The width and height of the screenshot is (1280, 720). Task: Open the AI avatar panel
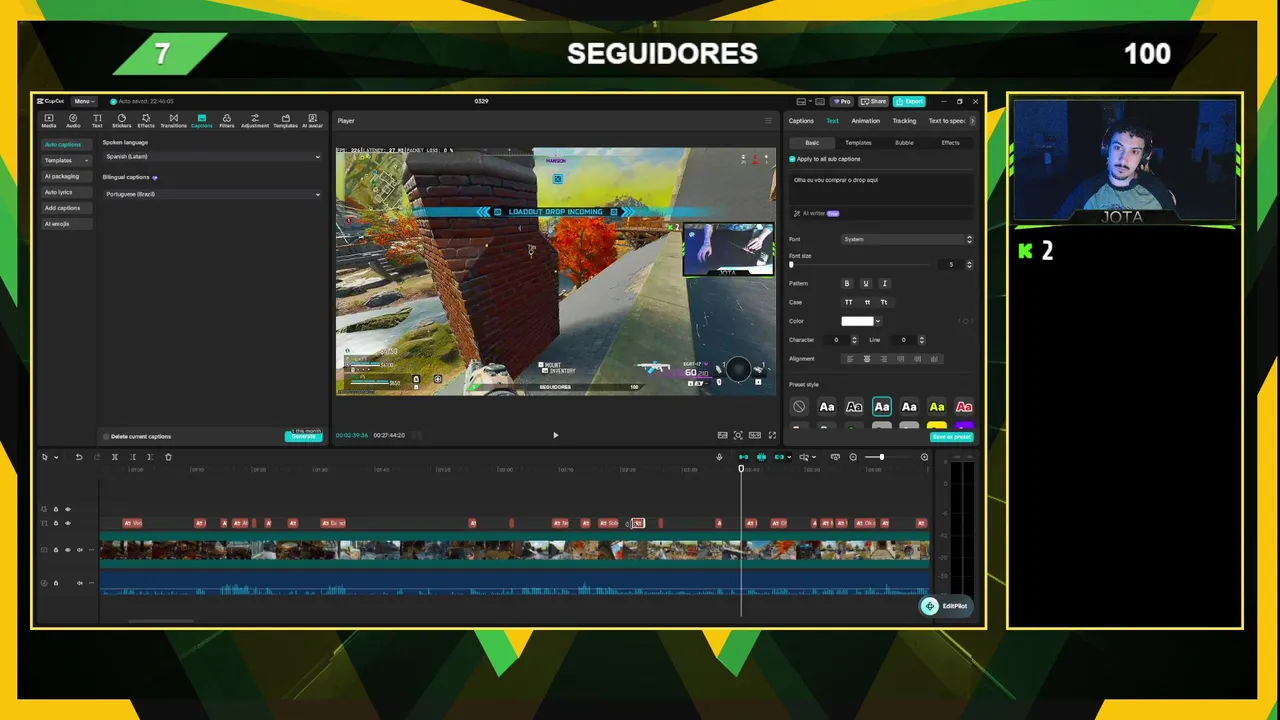point(313,121)
